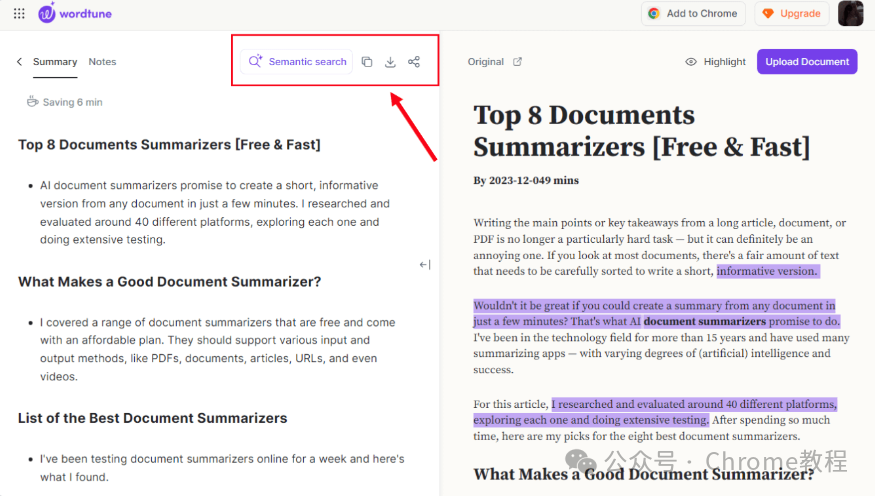Click highlighted phrase 'informative version.'
Image resolution: width=875 pixels, height=496 pixels.
point(767,271)
